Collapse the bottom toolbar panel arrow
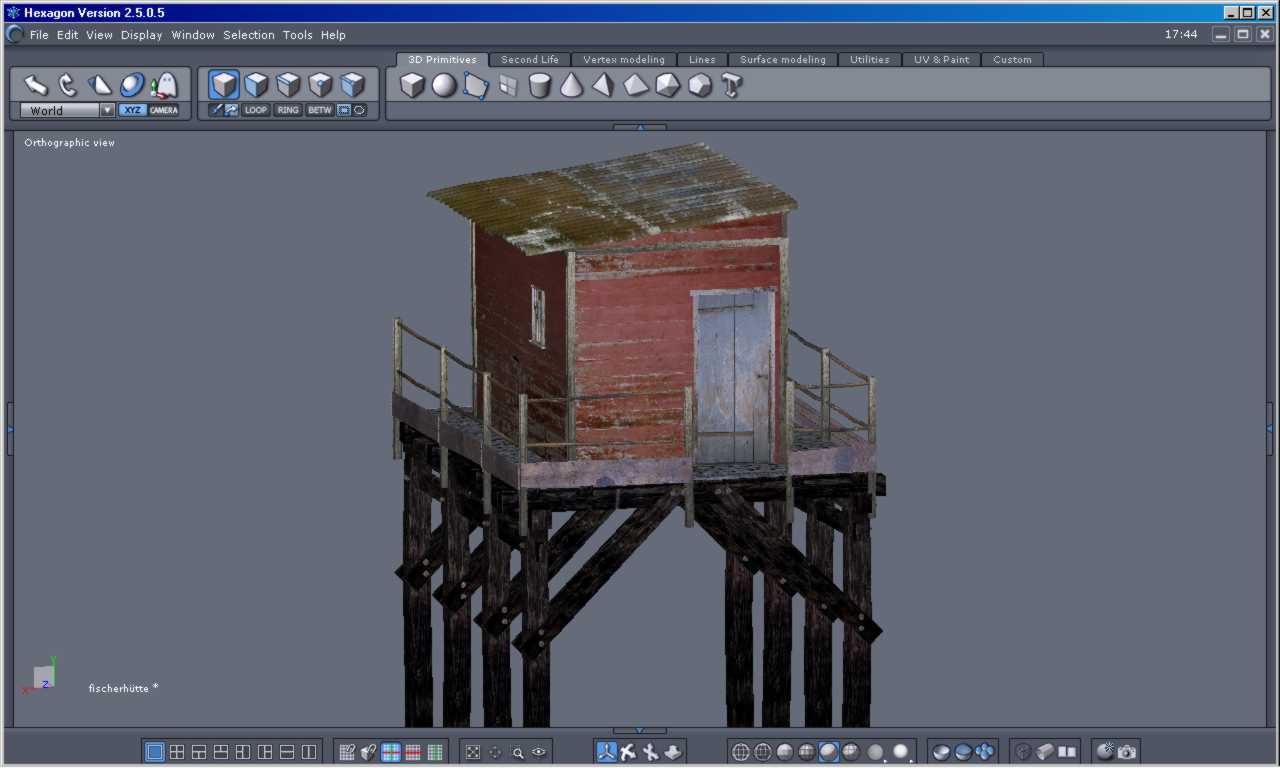Screen dimensions: 1280x768 pyautogui.click(x=639, y=731)
